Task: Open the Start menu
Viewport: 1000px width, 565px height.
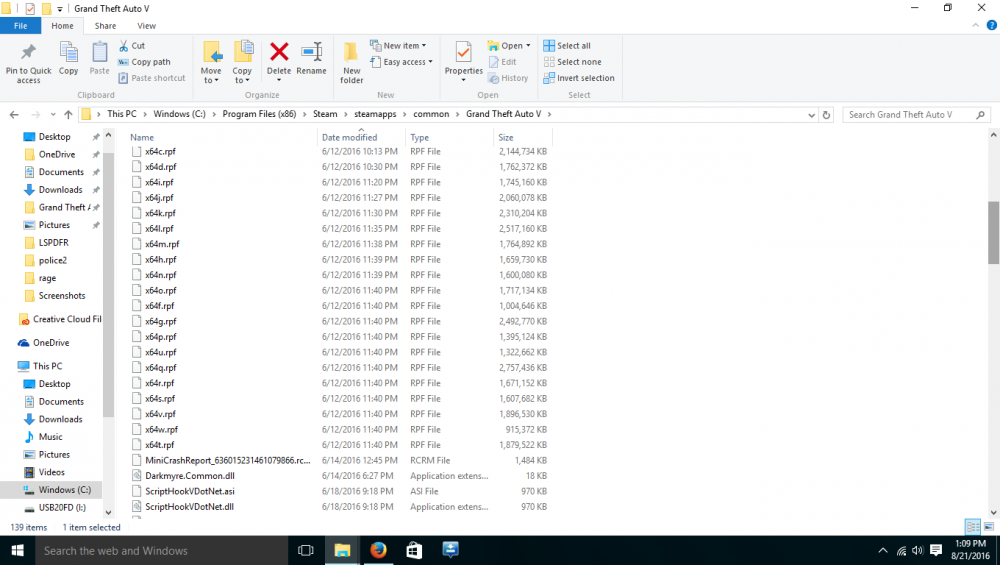Action: pyautogui.click(x=17, y=550)
